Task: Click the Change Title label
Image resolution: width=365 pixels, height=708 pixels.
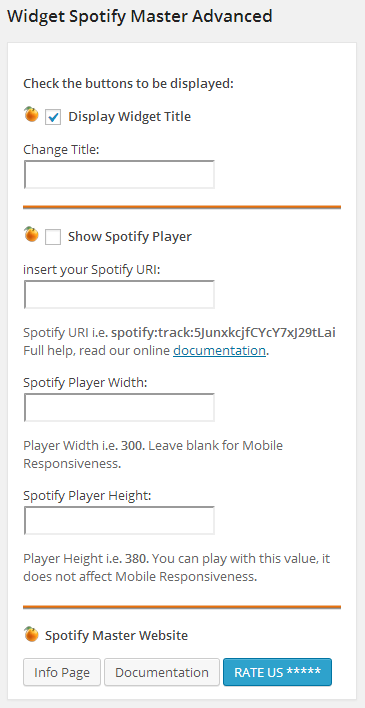Action: pos(61,149)
